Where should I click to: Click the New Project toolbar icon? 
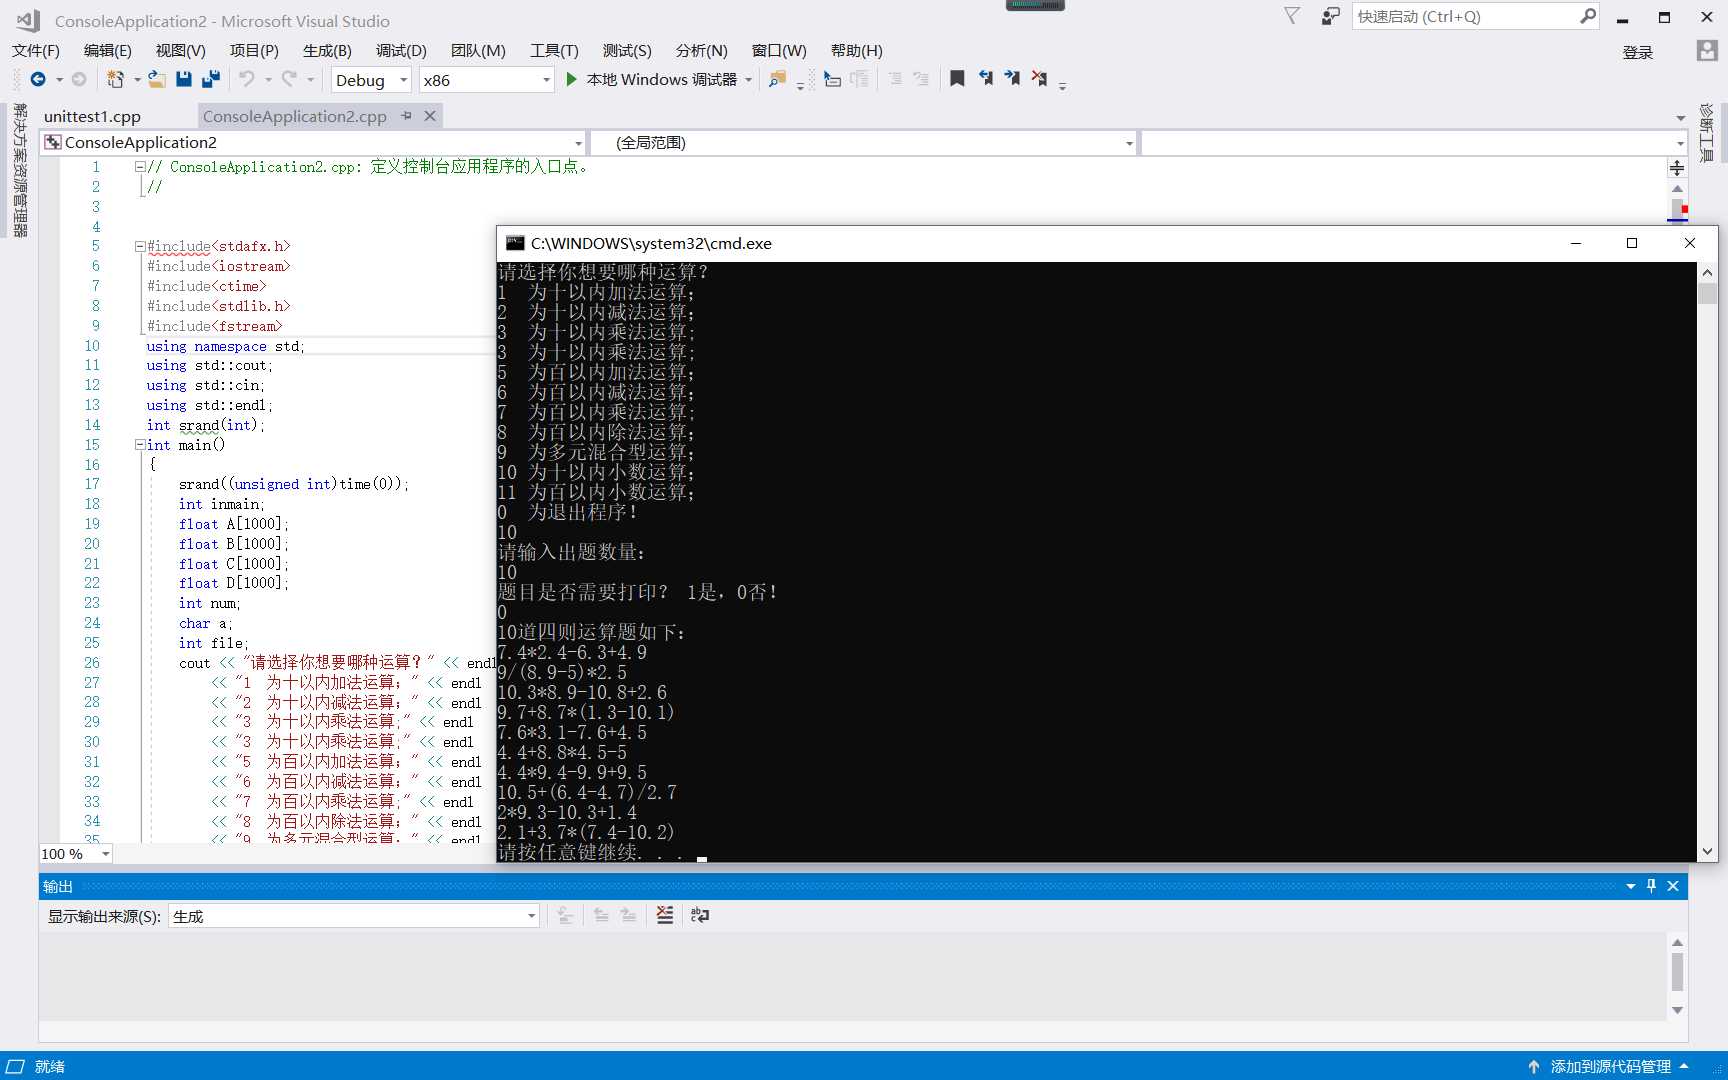tap(116, 79)
